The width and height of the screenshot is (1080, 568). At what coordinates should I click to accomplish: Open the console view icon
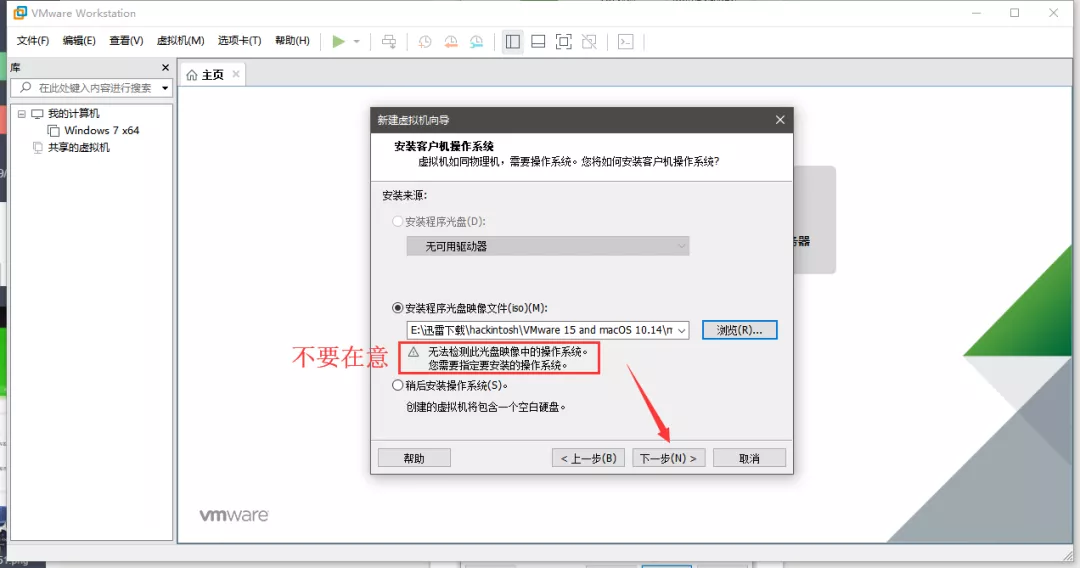click(625, 41)
